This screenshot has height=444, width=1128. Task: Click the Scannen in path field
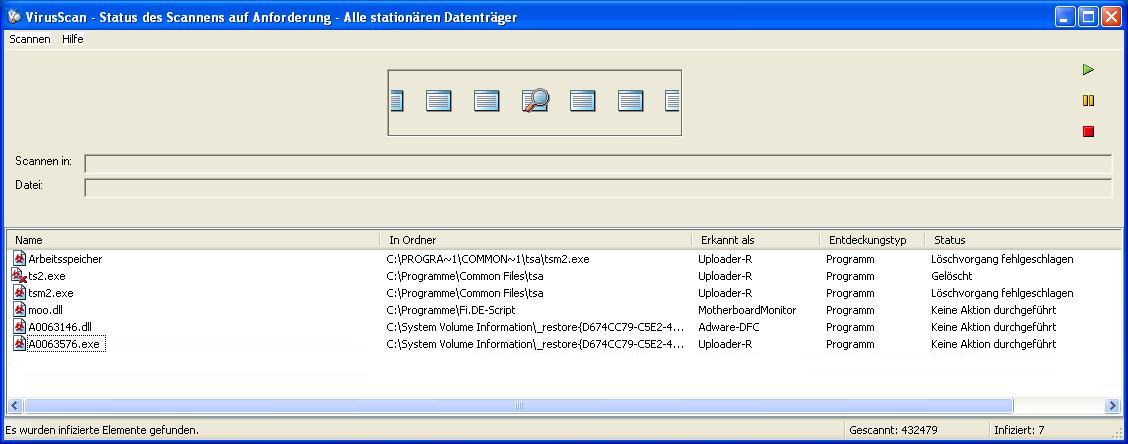598,163
